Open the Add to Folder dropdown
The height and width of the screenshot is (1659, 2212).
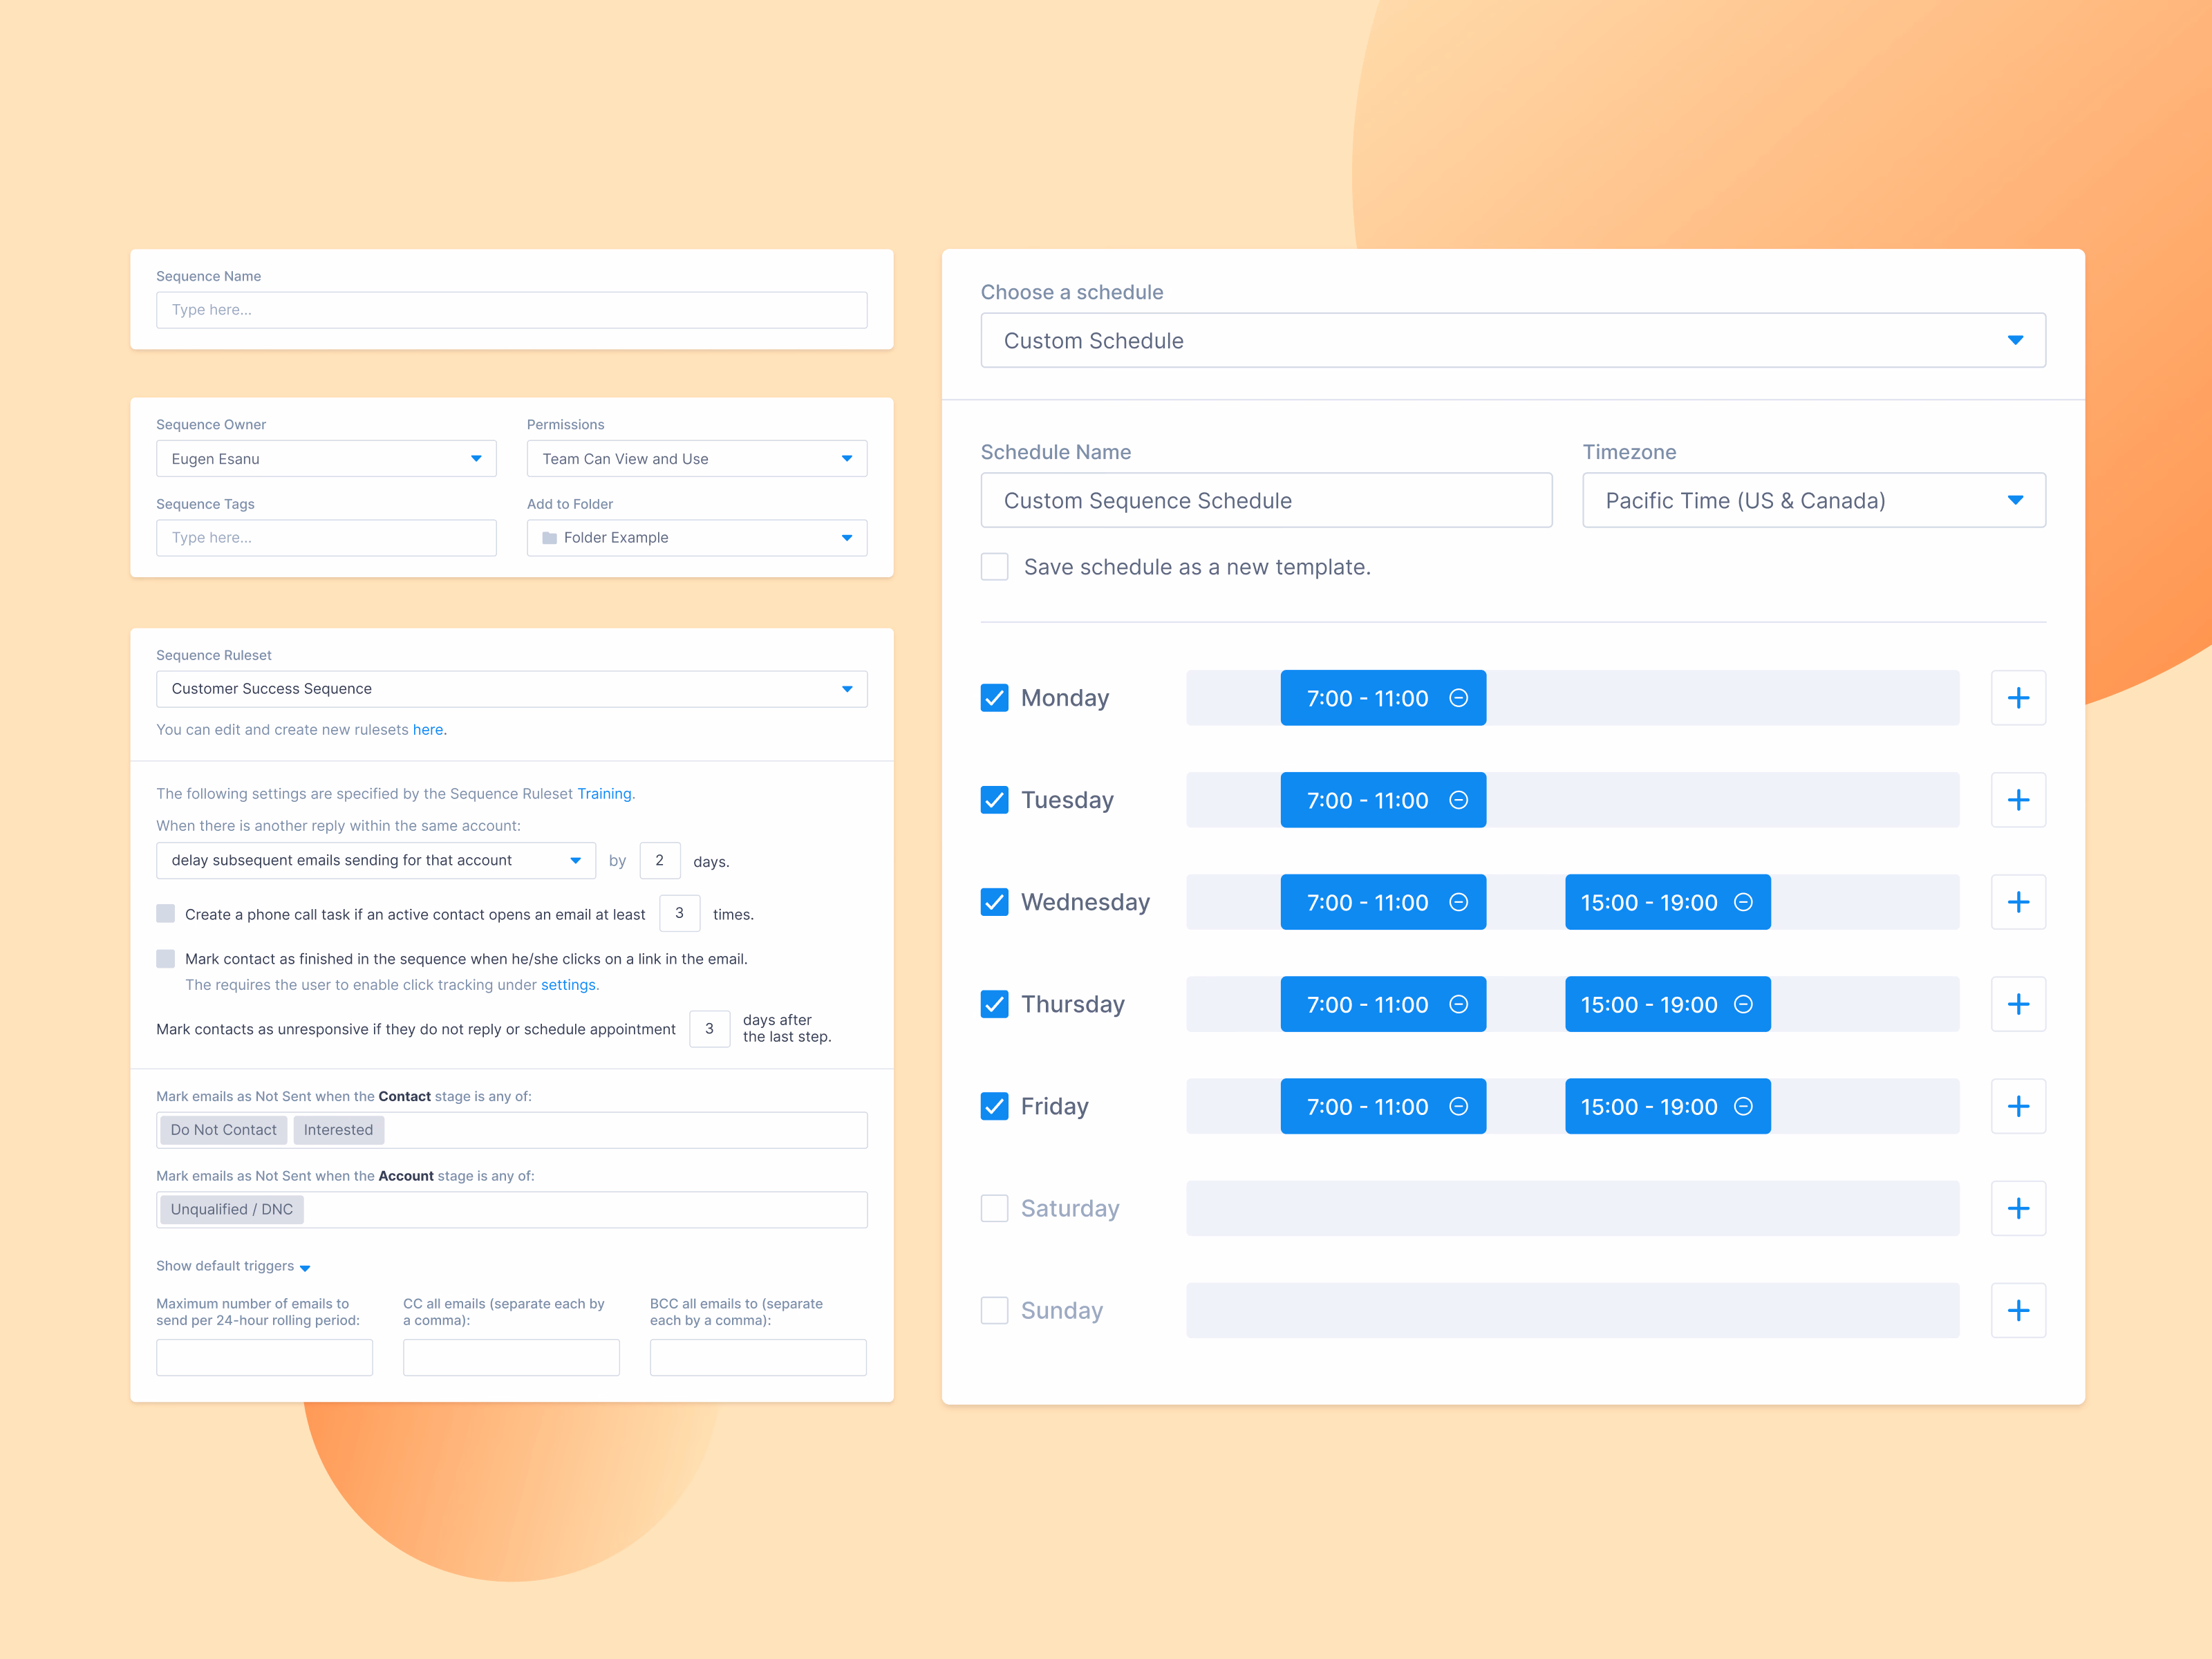click(697, 538)
